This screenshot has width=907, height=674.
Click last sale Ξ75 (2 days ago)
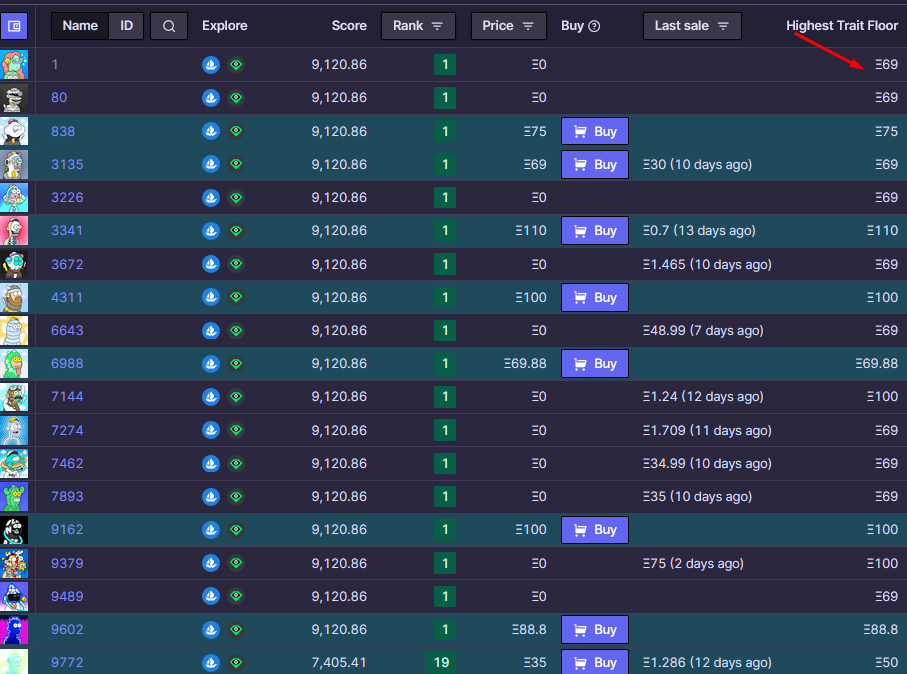(x=693, y=563)
